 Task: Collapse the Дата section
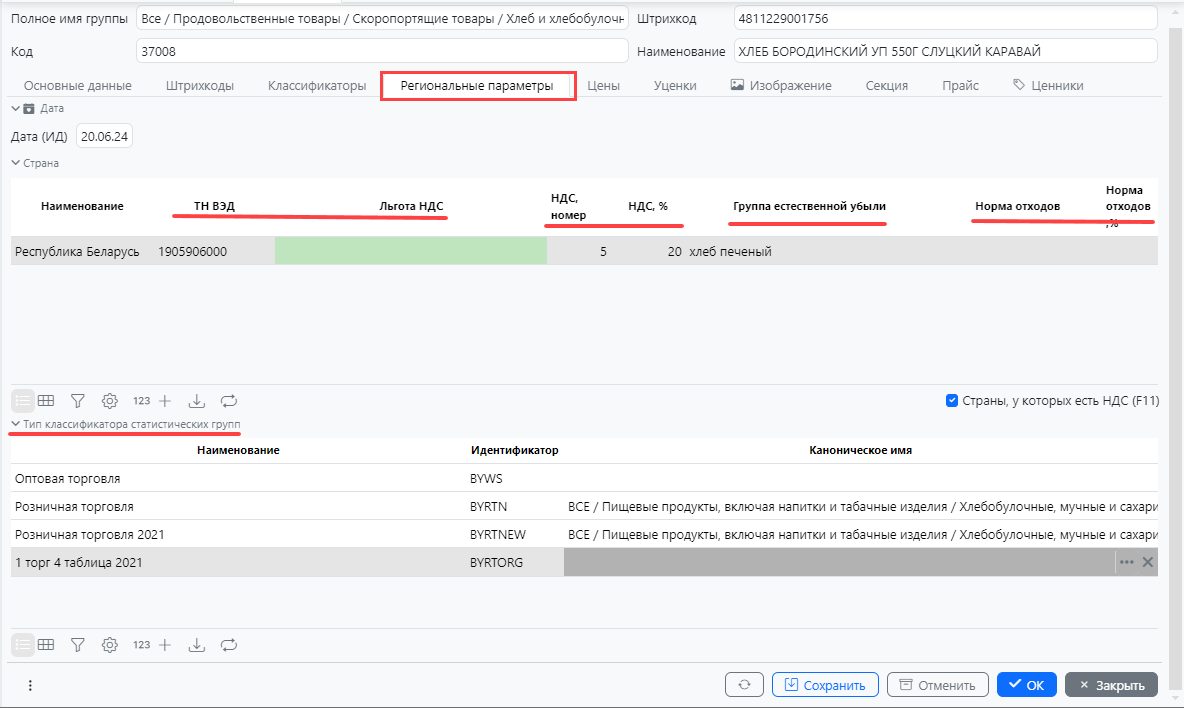pos(15,108)
